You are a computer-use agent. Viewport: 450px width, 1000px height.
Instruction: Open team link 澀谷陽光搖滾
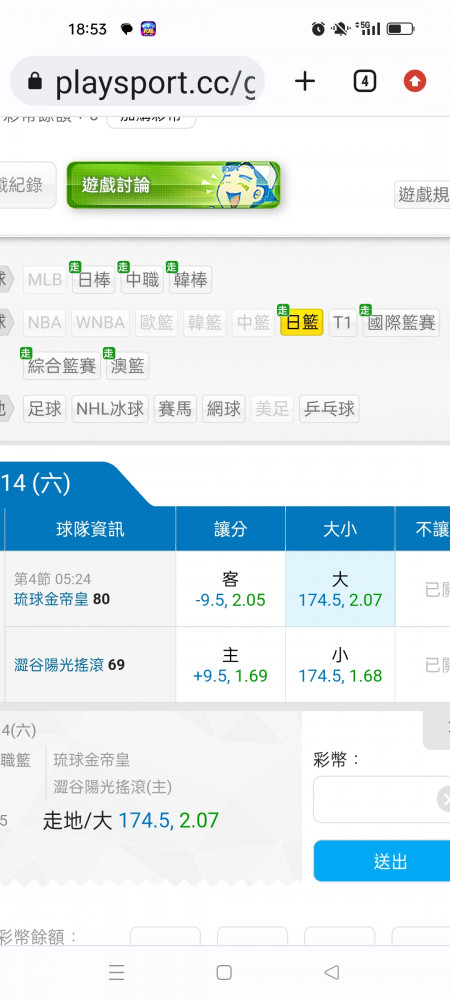pos(59,665)
